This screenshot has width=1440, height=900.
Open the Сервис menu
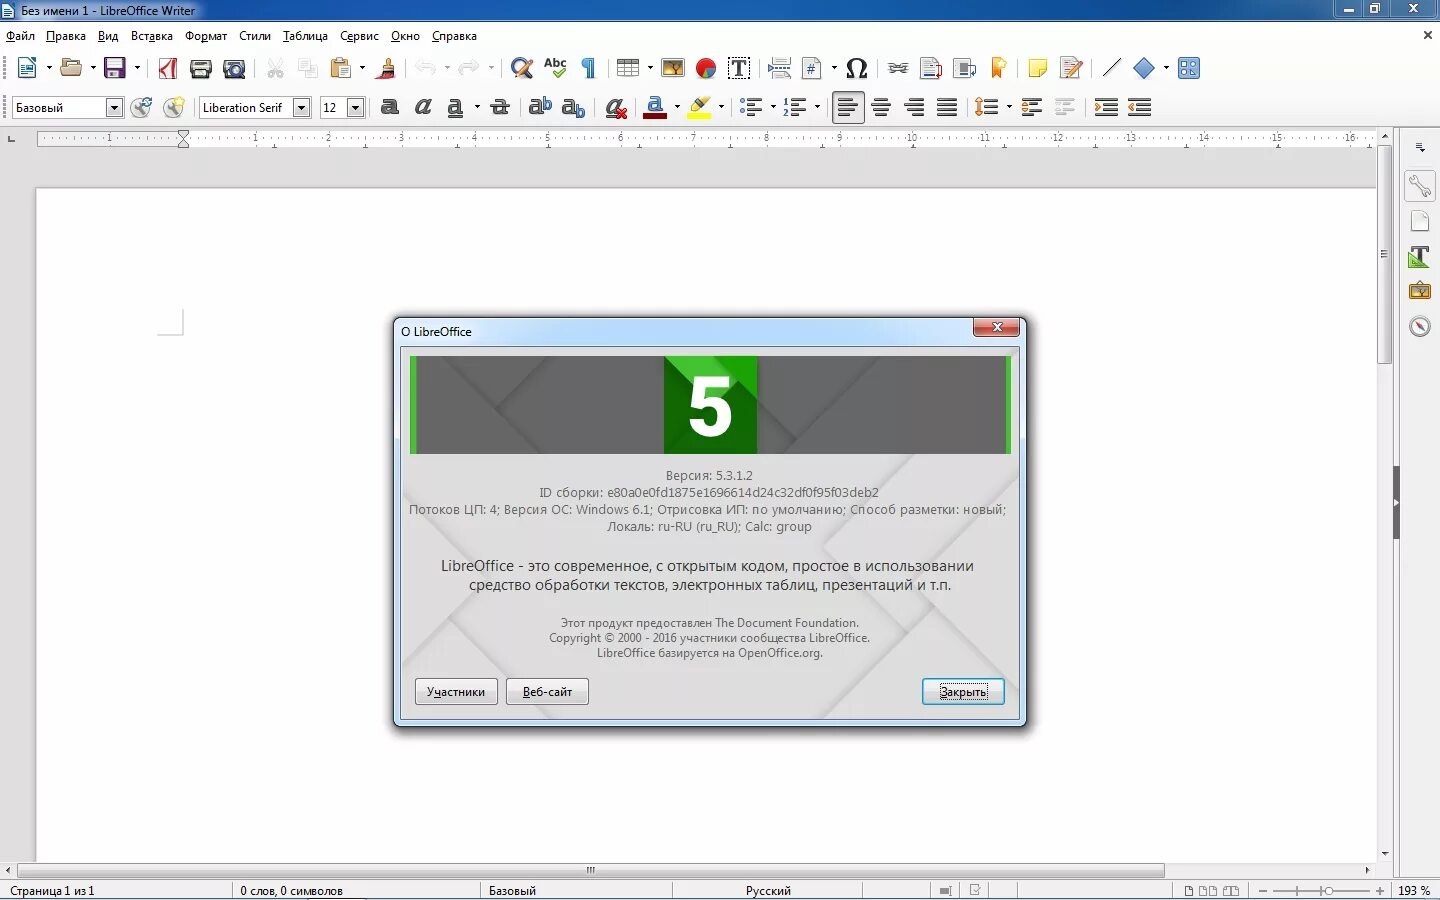[x=359, y=36]
